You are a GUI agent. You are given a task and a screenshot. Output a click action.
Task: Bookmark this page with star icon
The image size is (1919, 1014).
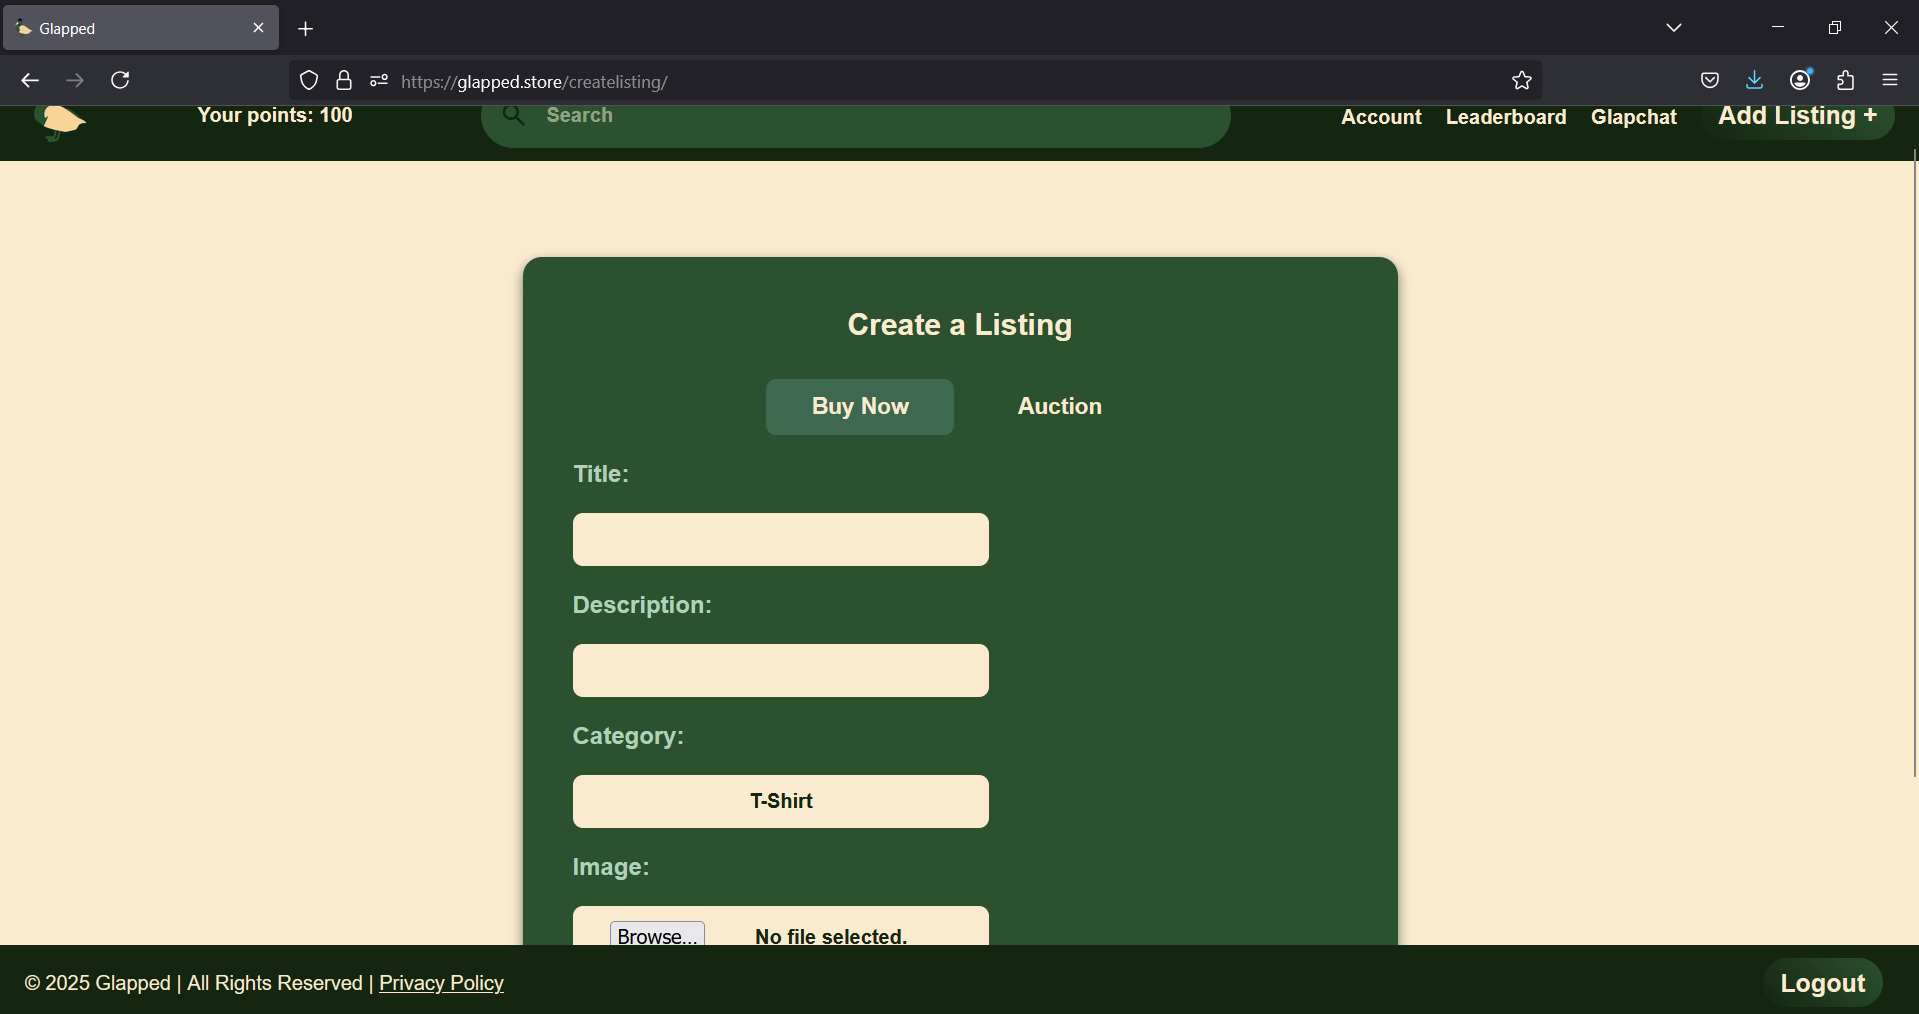click(1522, 81)
